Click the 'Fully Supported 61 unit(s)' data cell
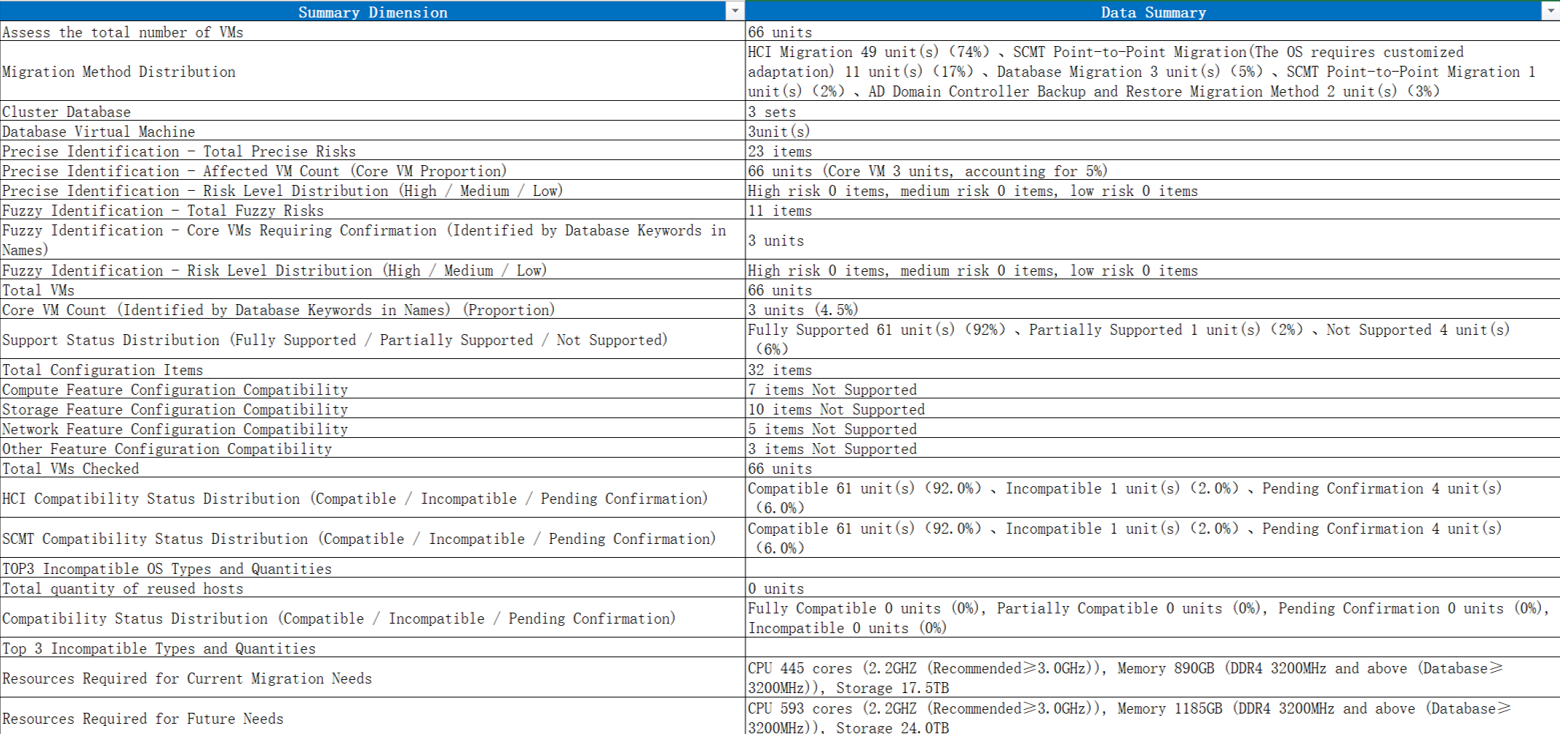 coord(1152,340)
